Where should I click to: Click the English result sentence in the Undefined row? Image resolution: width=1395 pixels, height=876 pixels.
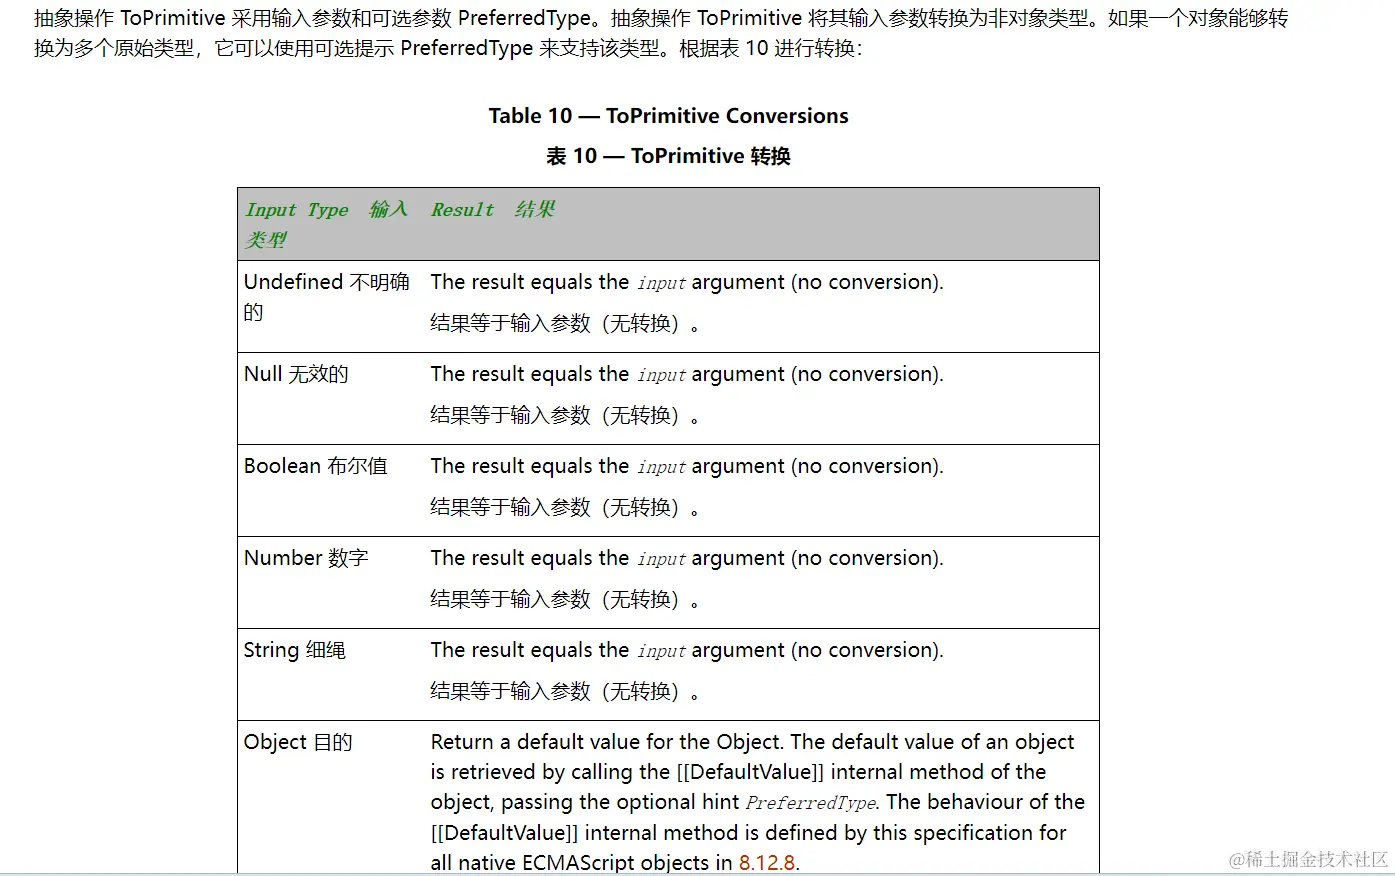coord(687,282)
